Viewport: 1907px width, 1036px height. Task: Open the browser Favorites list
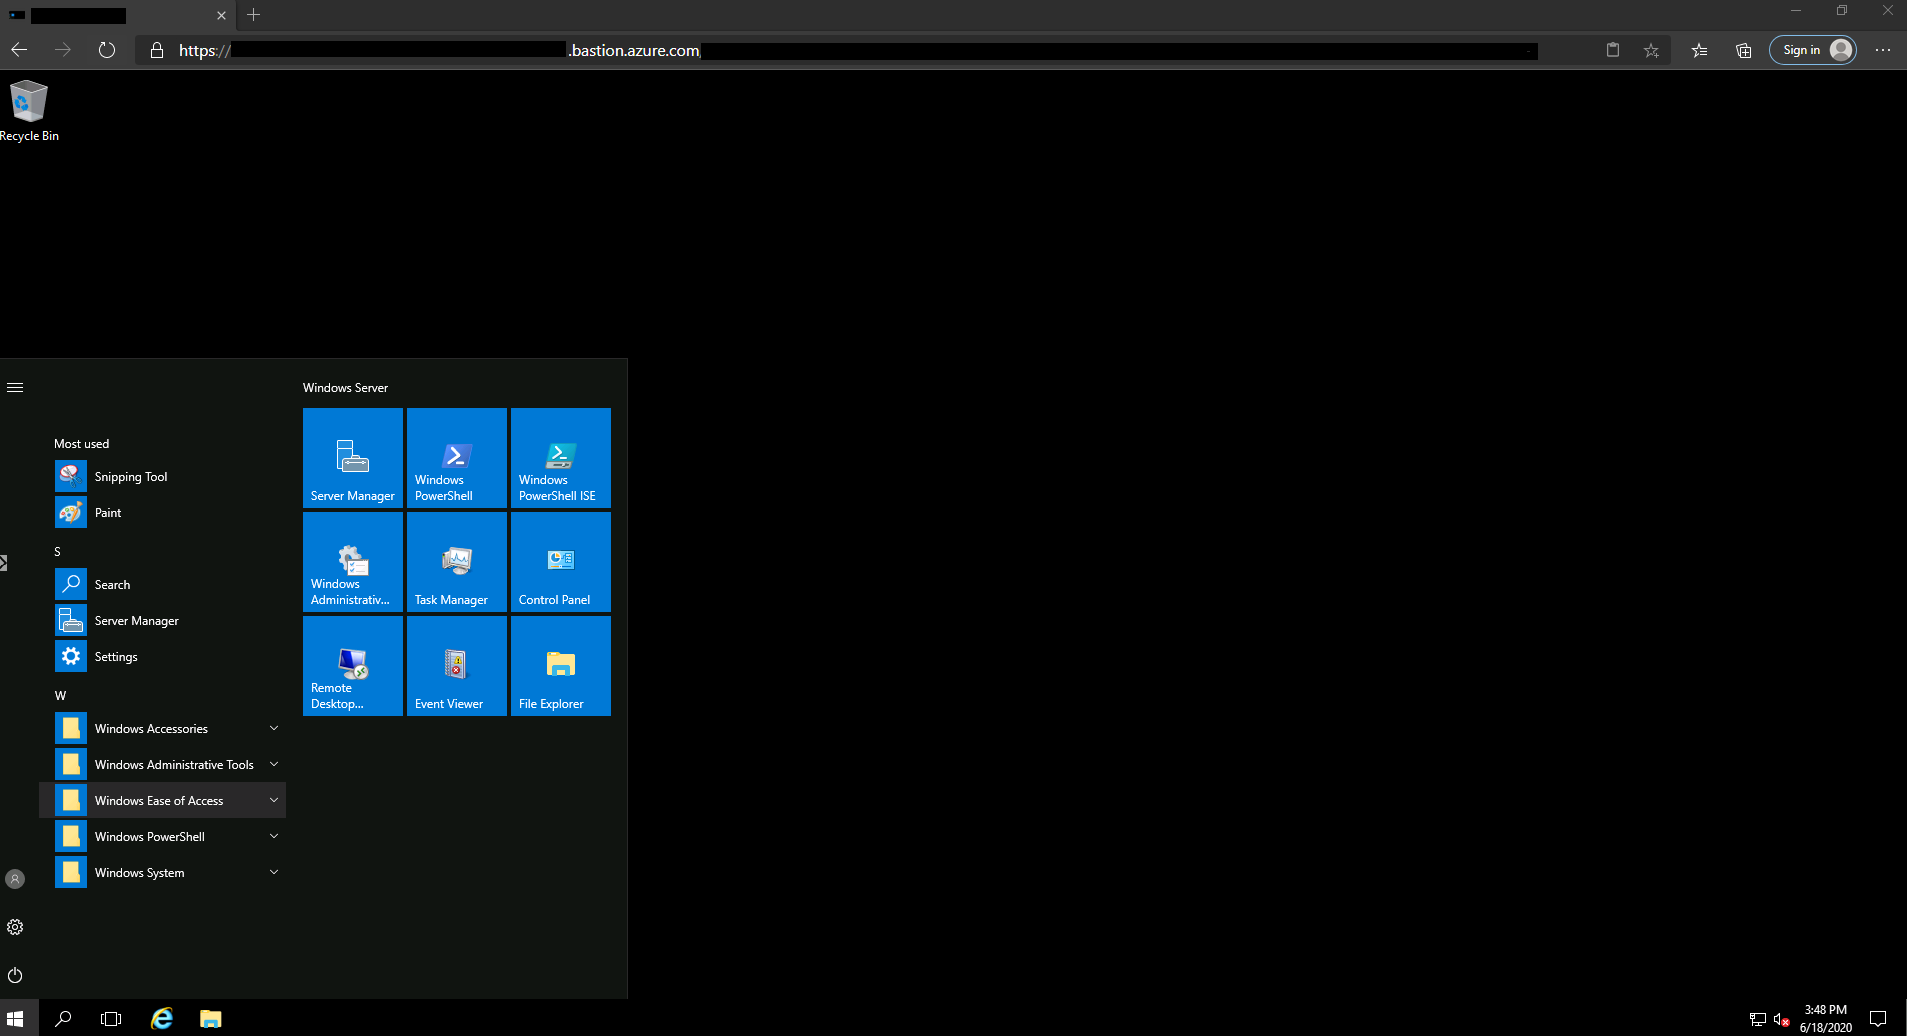click(x=1699, y=50)
